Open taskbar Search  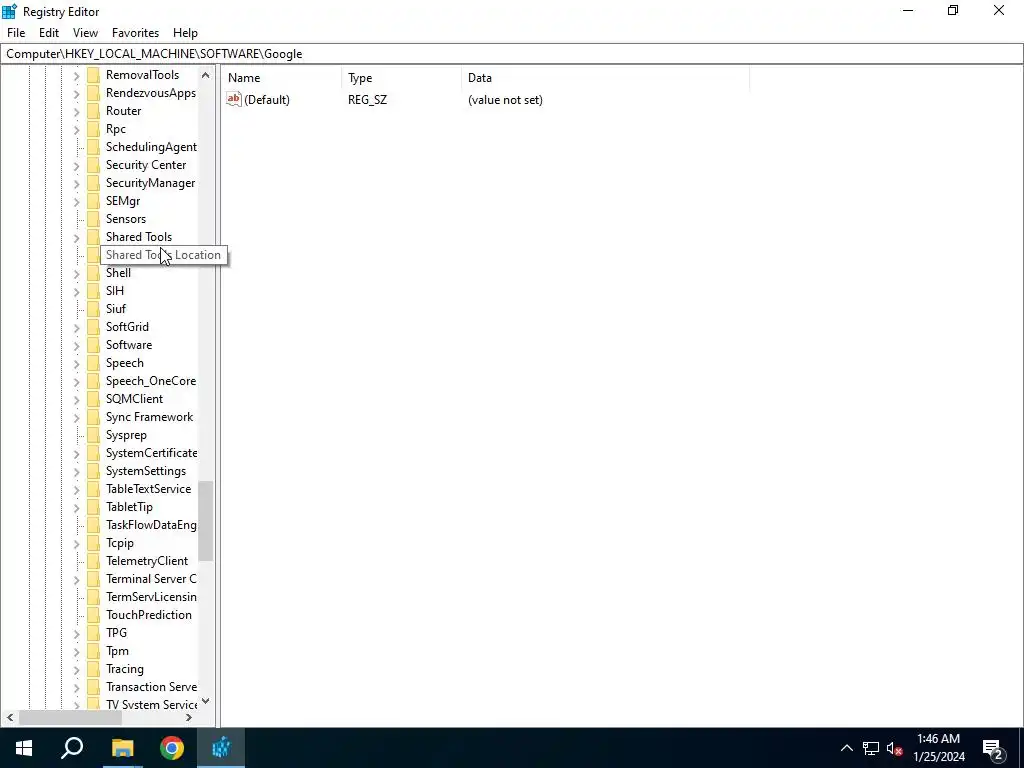72,748
